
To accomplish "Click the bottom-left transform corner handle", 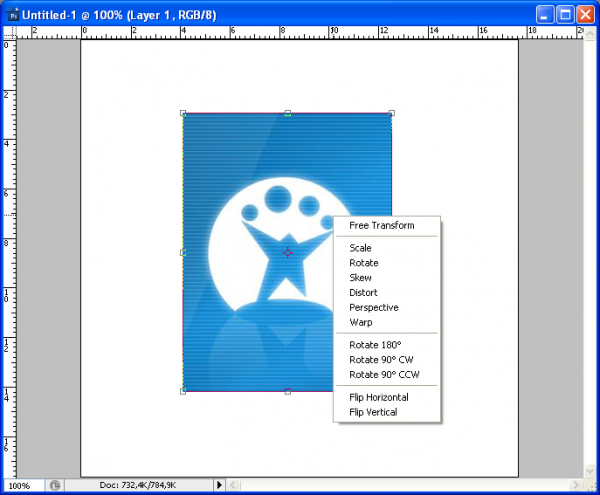I will point(183,391).
